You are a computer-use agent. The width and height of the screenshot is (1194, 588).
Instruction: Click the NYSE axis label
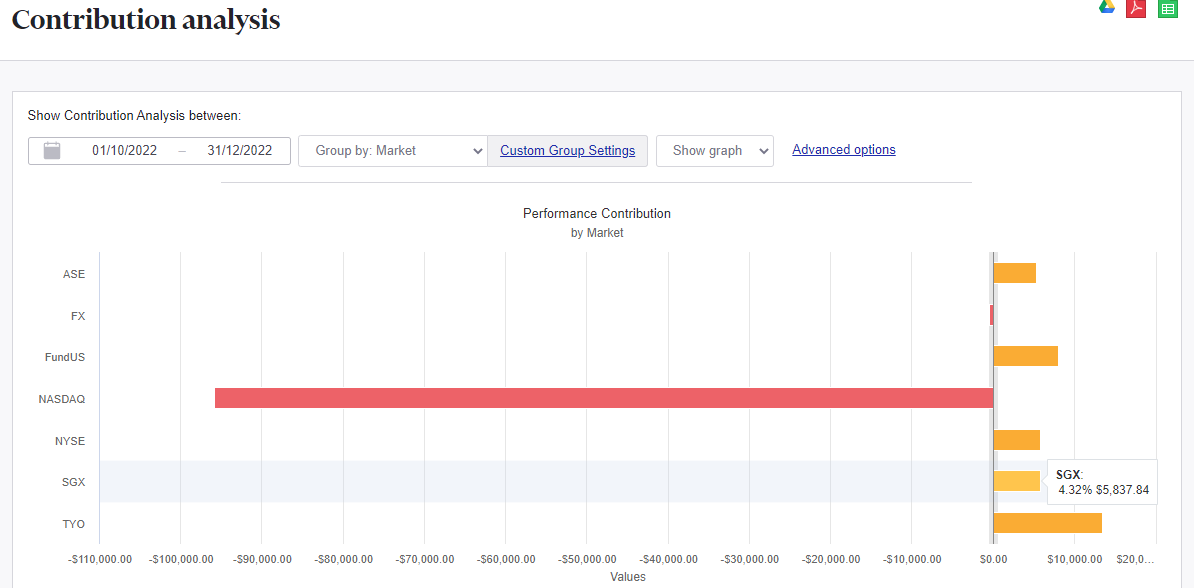(72, 440)
